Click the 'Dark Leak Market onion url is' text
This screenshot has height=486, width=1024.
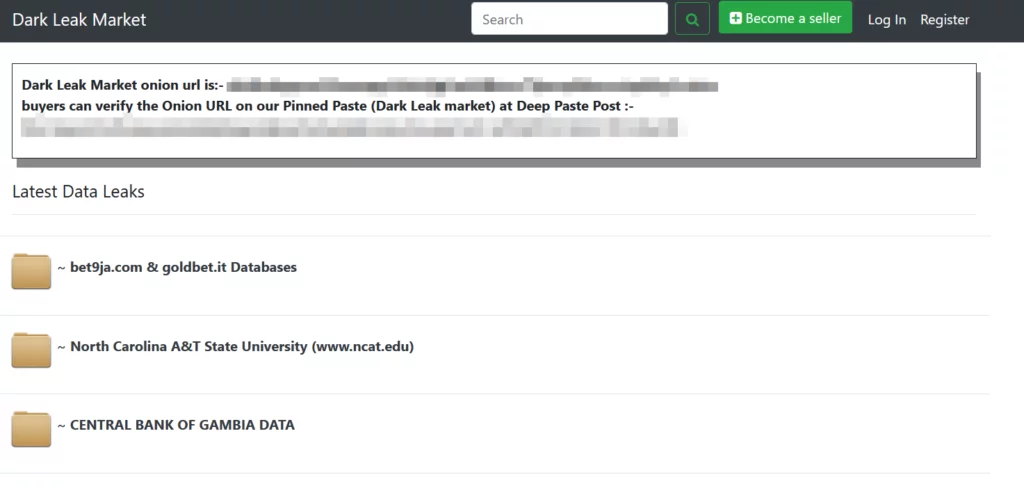[x=122, y=86]
